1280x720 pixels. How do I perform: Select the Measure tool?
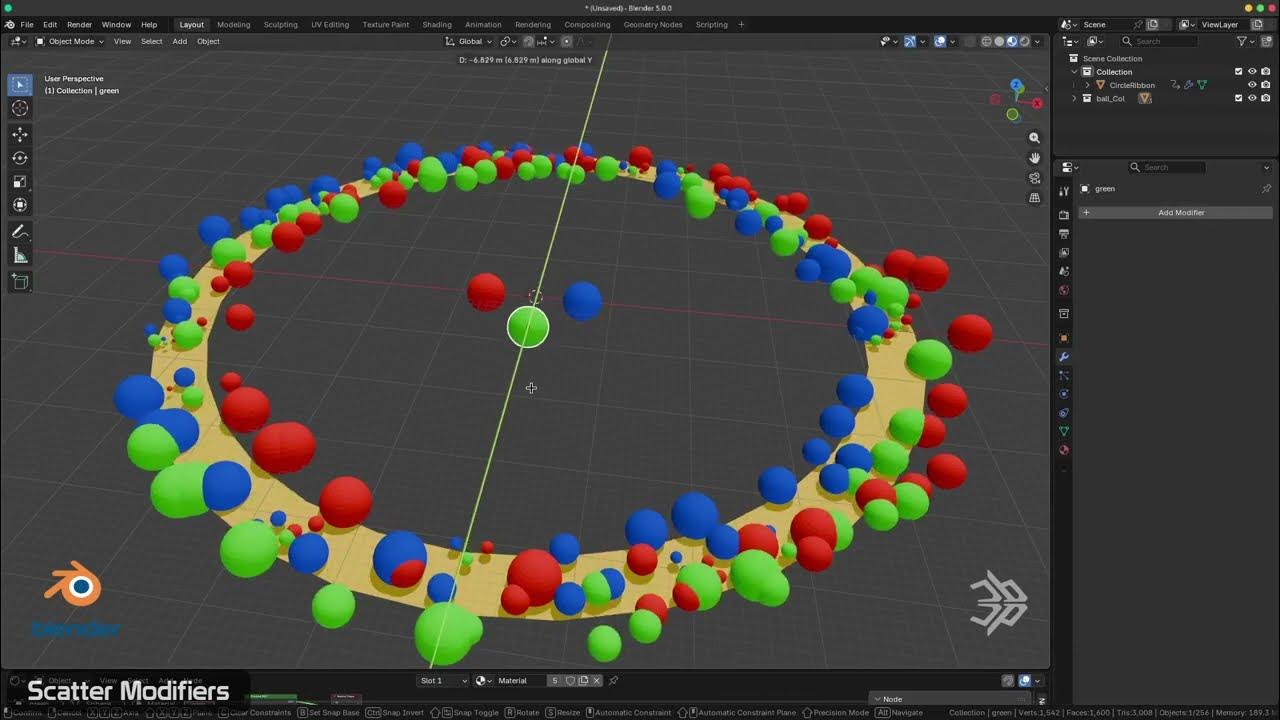(x=20, y=254)
